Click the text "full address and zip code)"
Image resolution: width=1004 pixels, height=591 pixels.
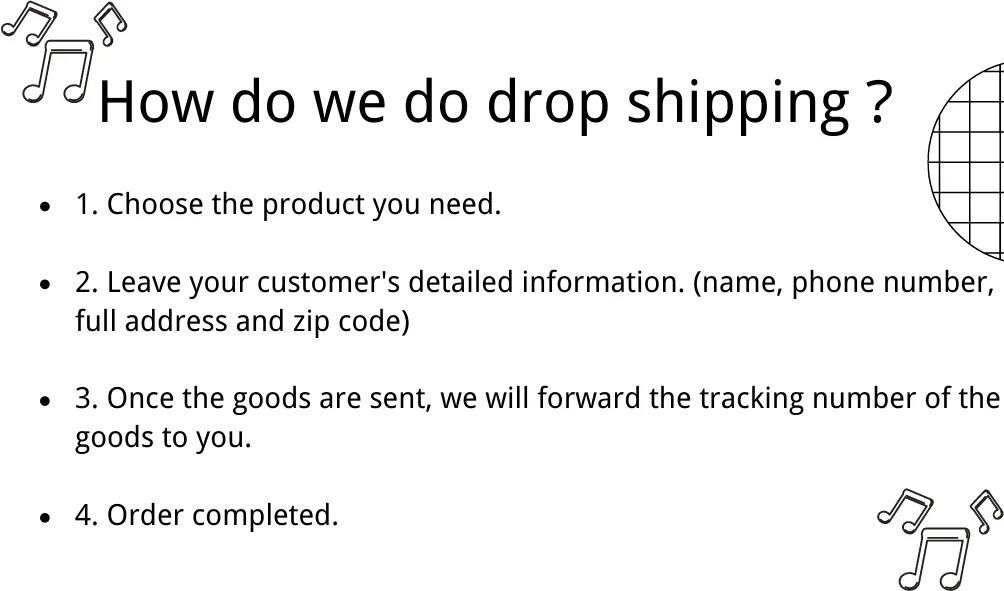(242, 323)
